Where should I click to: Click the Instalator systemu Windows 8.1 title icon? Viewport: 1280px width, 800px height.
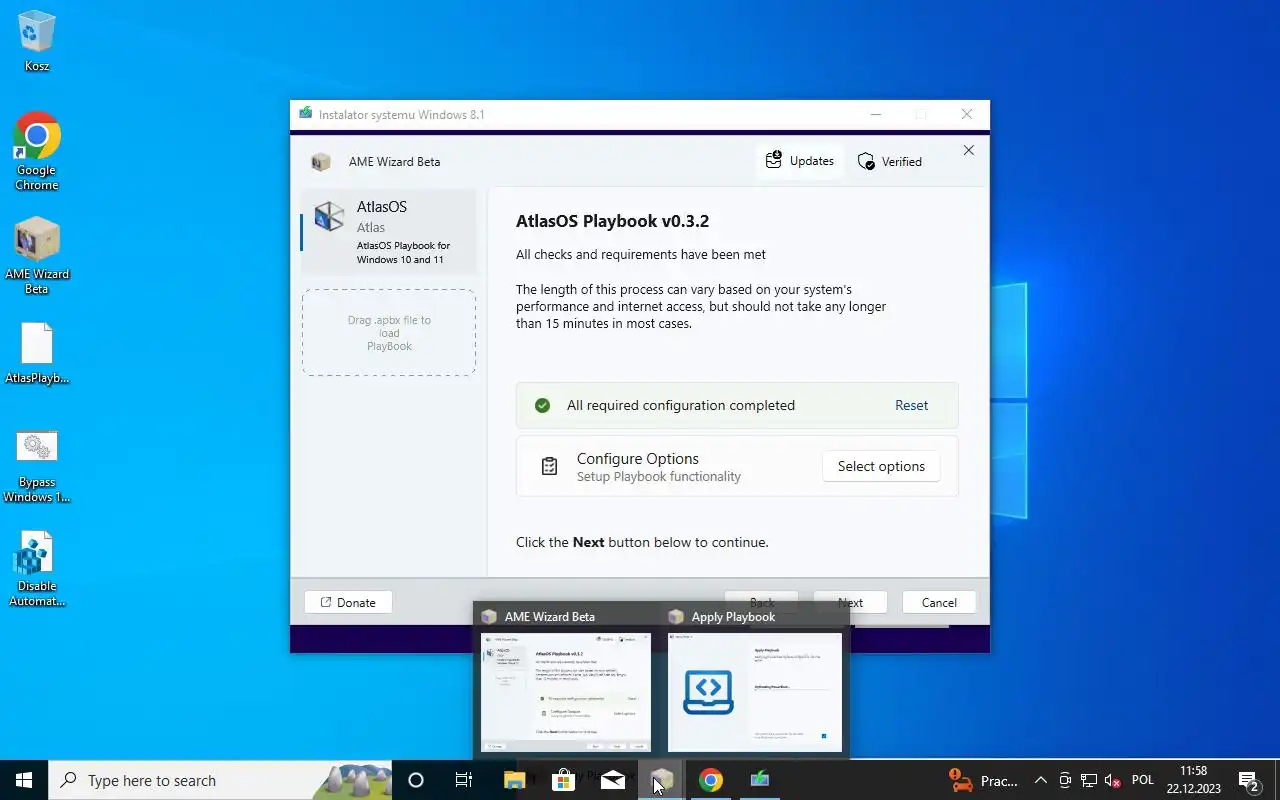(305, 114)
